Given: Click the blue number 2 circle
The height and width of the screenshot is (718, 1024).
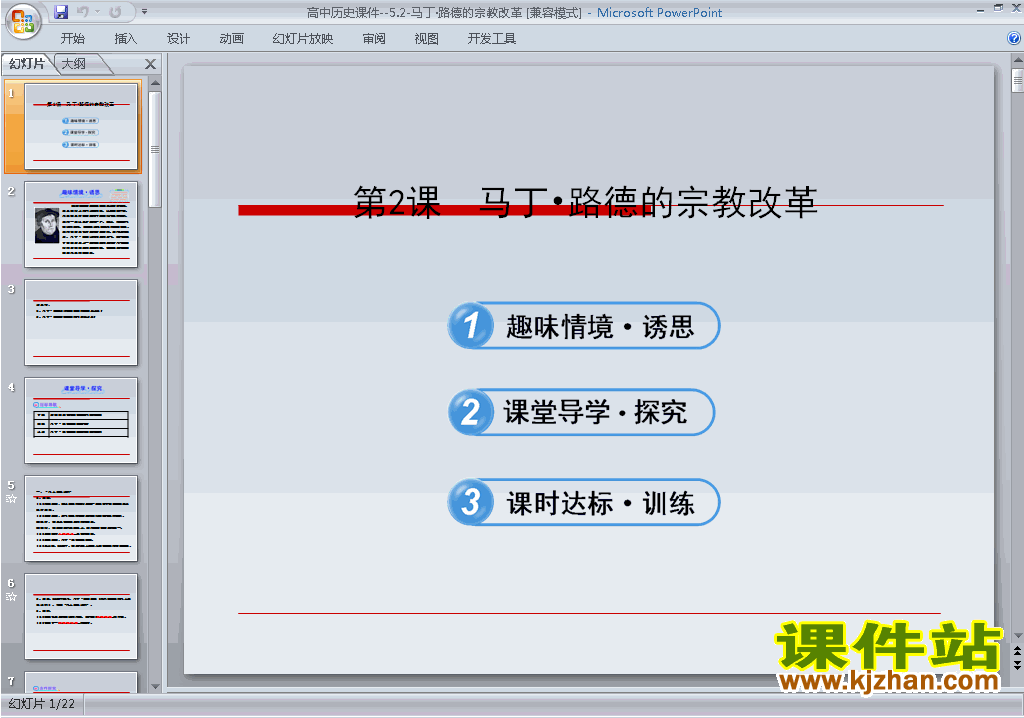Looking at the screenshot, I should click(x=471, y=412).
